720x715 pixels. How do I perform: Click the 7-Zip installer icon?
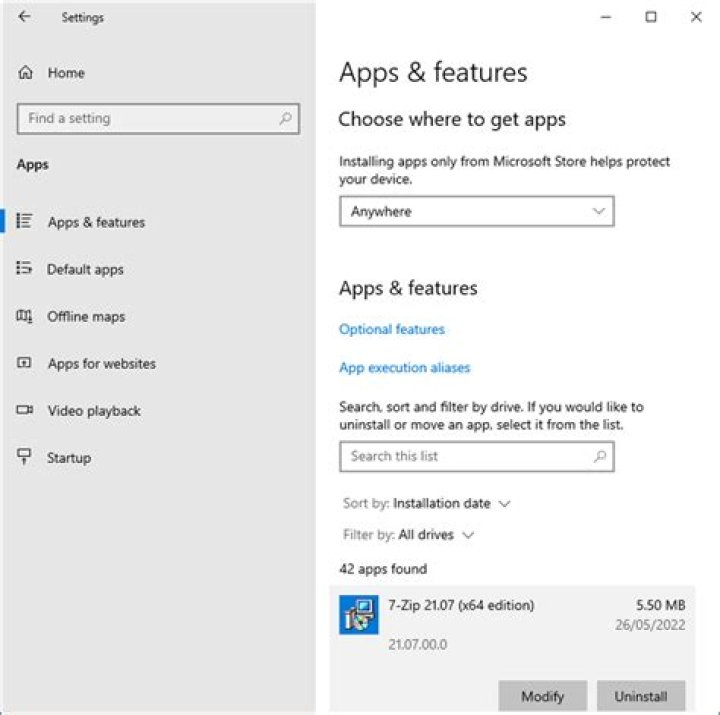(359, 614)
